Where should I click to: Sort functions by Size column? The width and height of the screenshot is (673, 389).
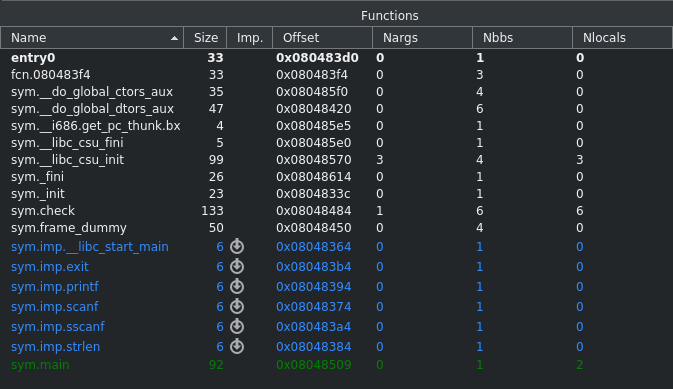pos(205,38)
